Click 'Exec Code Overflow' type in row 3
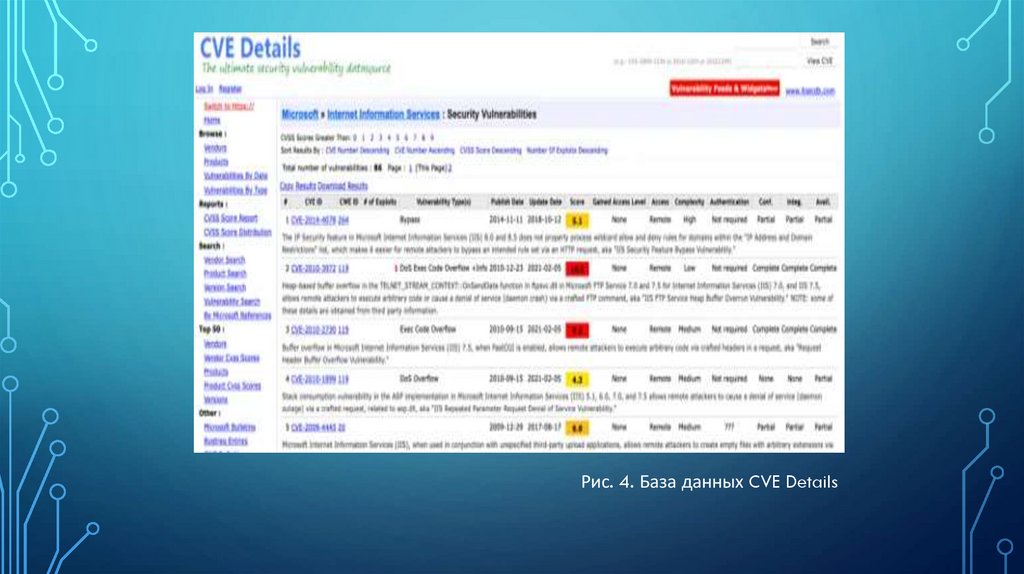This screenshot has width=1024, height=574. pos(428,330)
